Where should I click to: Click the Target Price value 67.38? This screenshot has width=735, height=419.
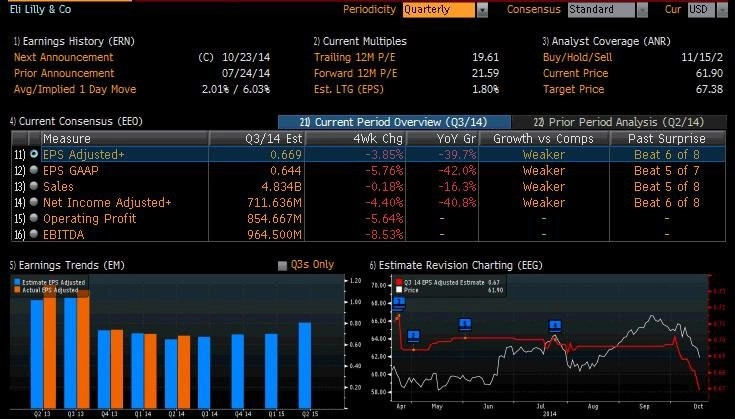point(709,89)
